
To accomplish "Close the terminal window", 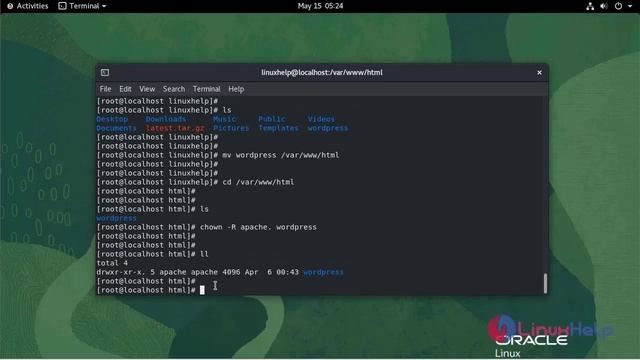I will [x=539, y=72].
